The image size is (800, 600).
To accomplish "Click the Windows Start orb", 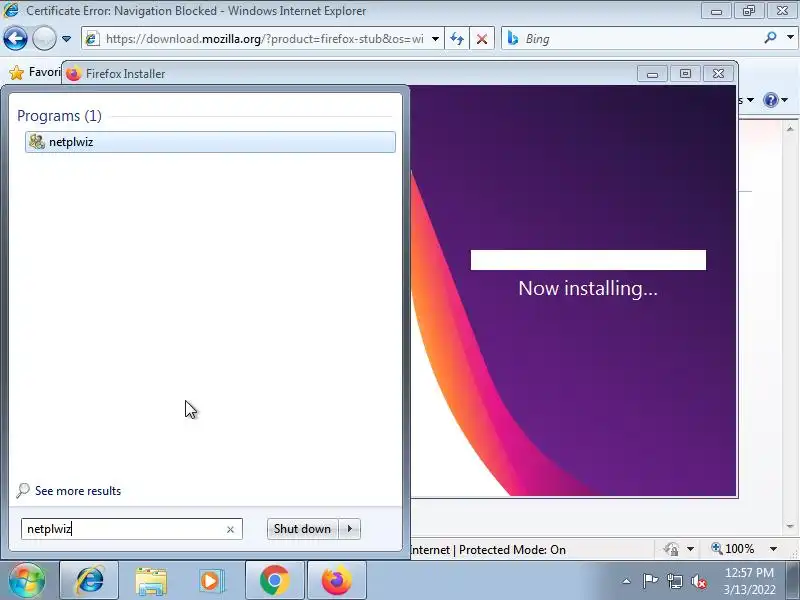I will click(27, 581).
